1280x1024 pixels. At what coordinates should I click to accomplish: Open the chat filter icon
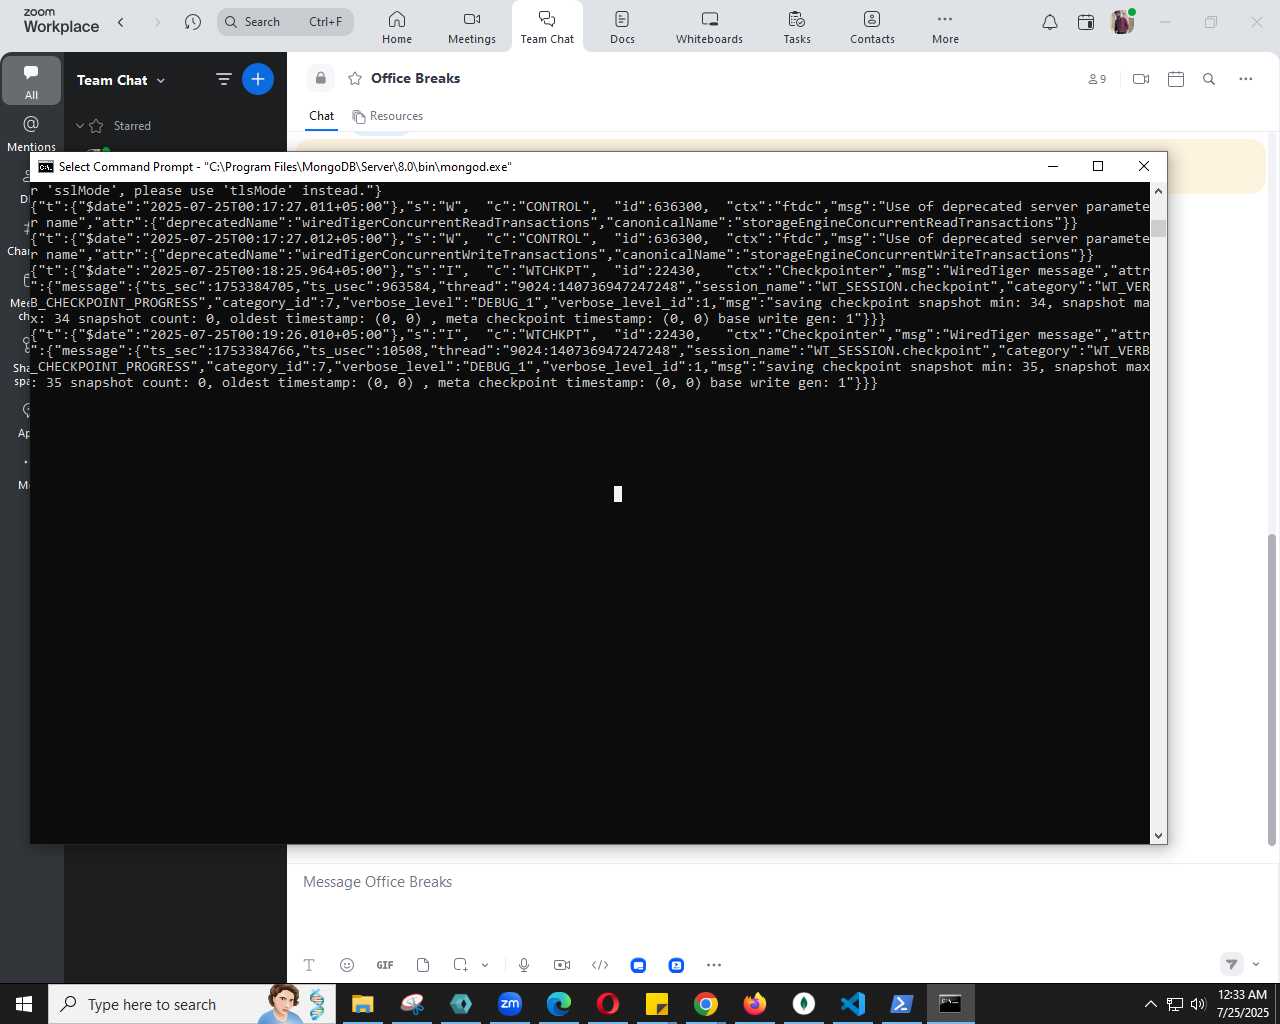(224, 79)
